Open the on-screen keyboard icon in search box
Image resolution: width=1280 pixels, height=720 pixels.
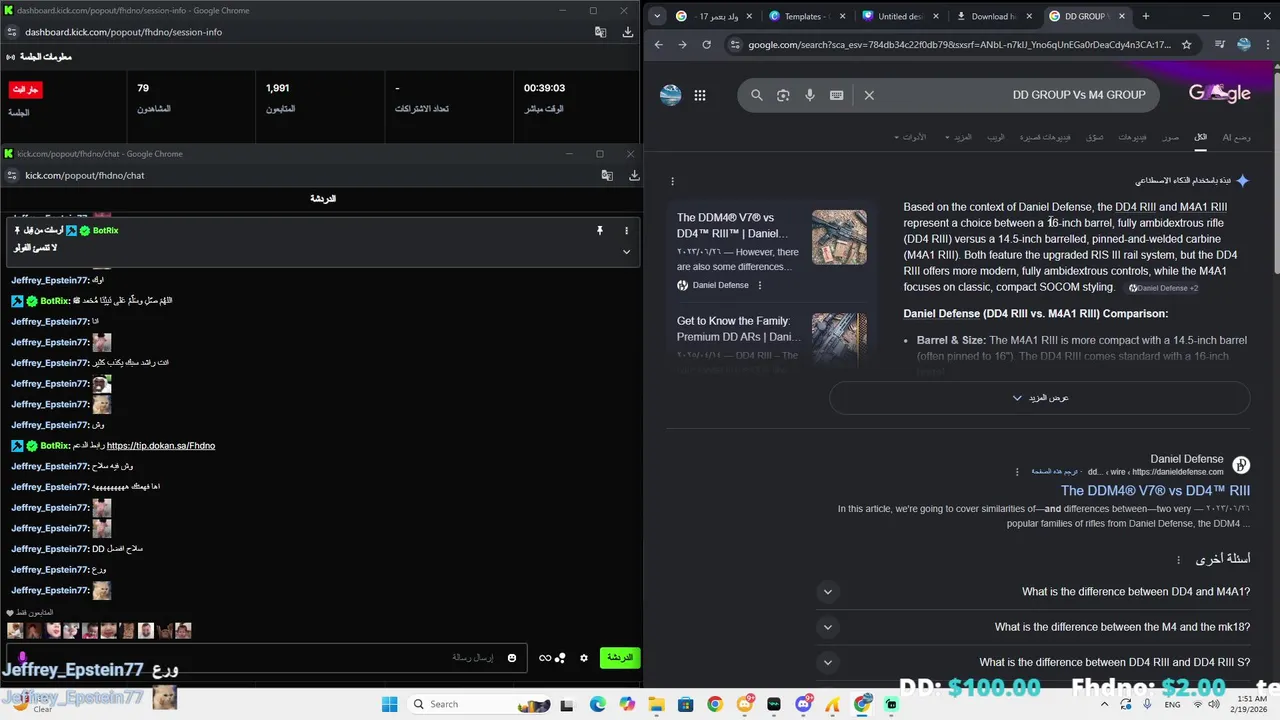click(x=836, y=95)
